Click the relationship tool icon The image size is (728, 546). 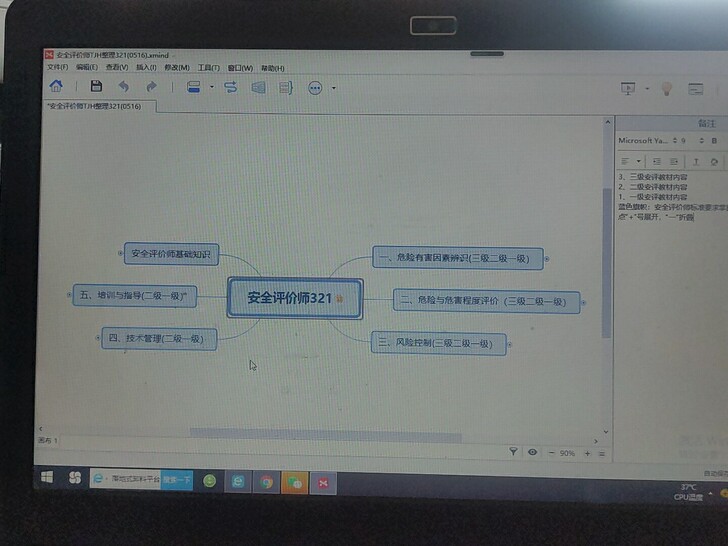[231, 87]
